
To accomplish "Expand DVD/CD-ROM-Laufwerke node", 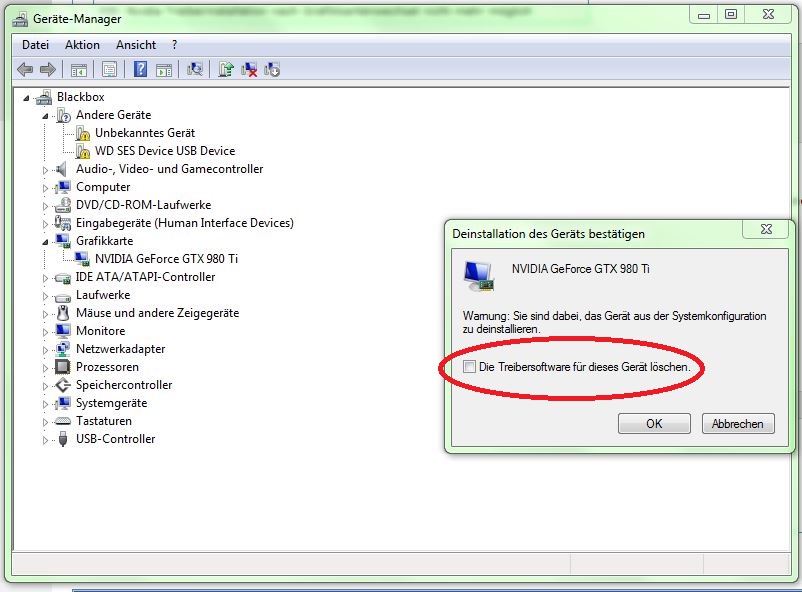I will [45, 206].
